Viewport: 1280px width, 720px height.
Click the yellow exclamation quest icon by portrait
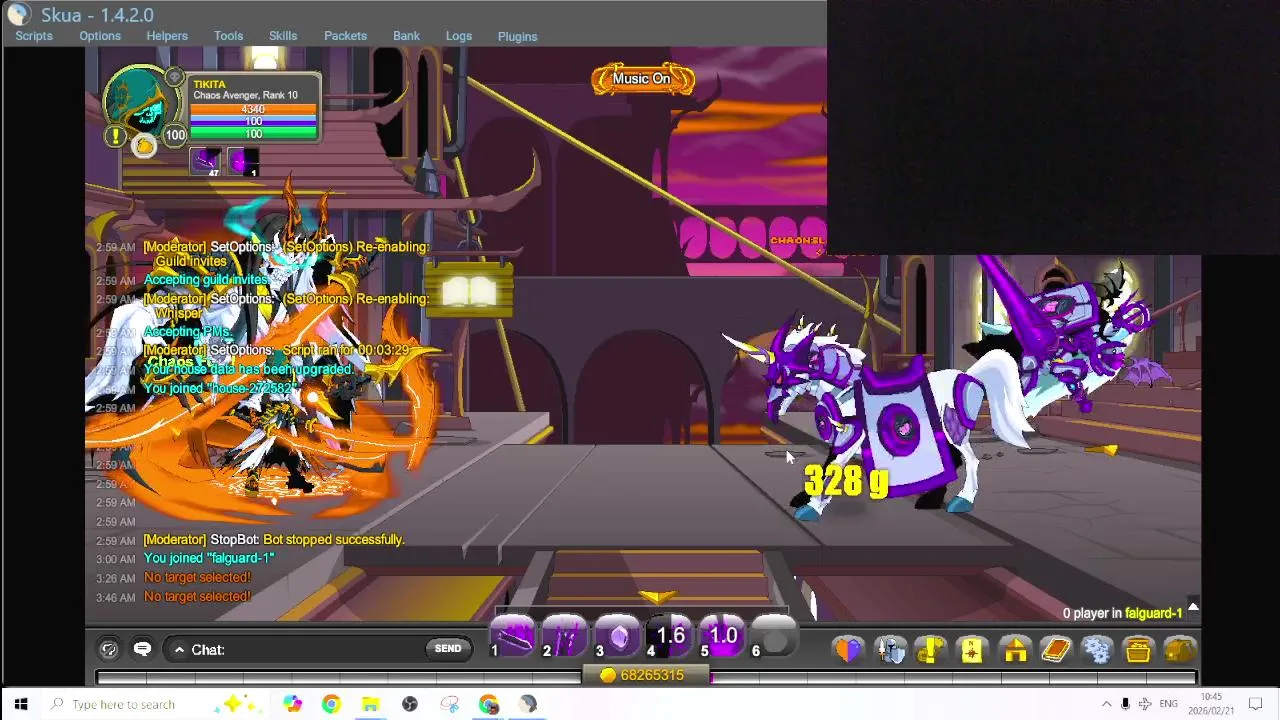[x=116, y=135]
